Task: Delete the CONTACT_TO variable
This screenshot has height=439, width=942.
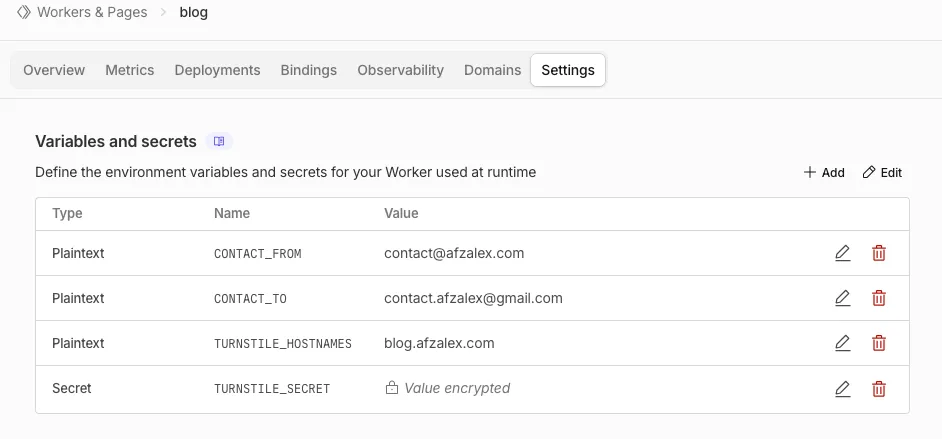Action: 879,298
